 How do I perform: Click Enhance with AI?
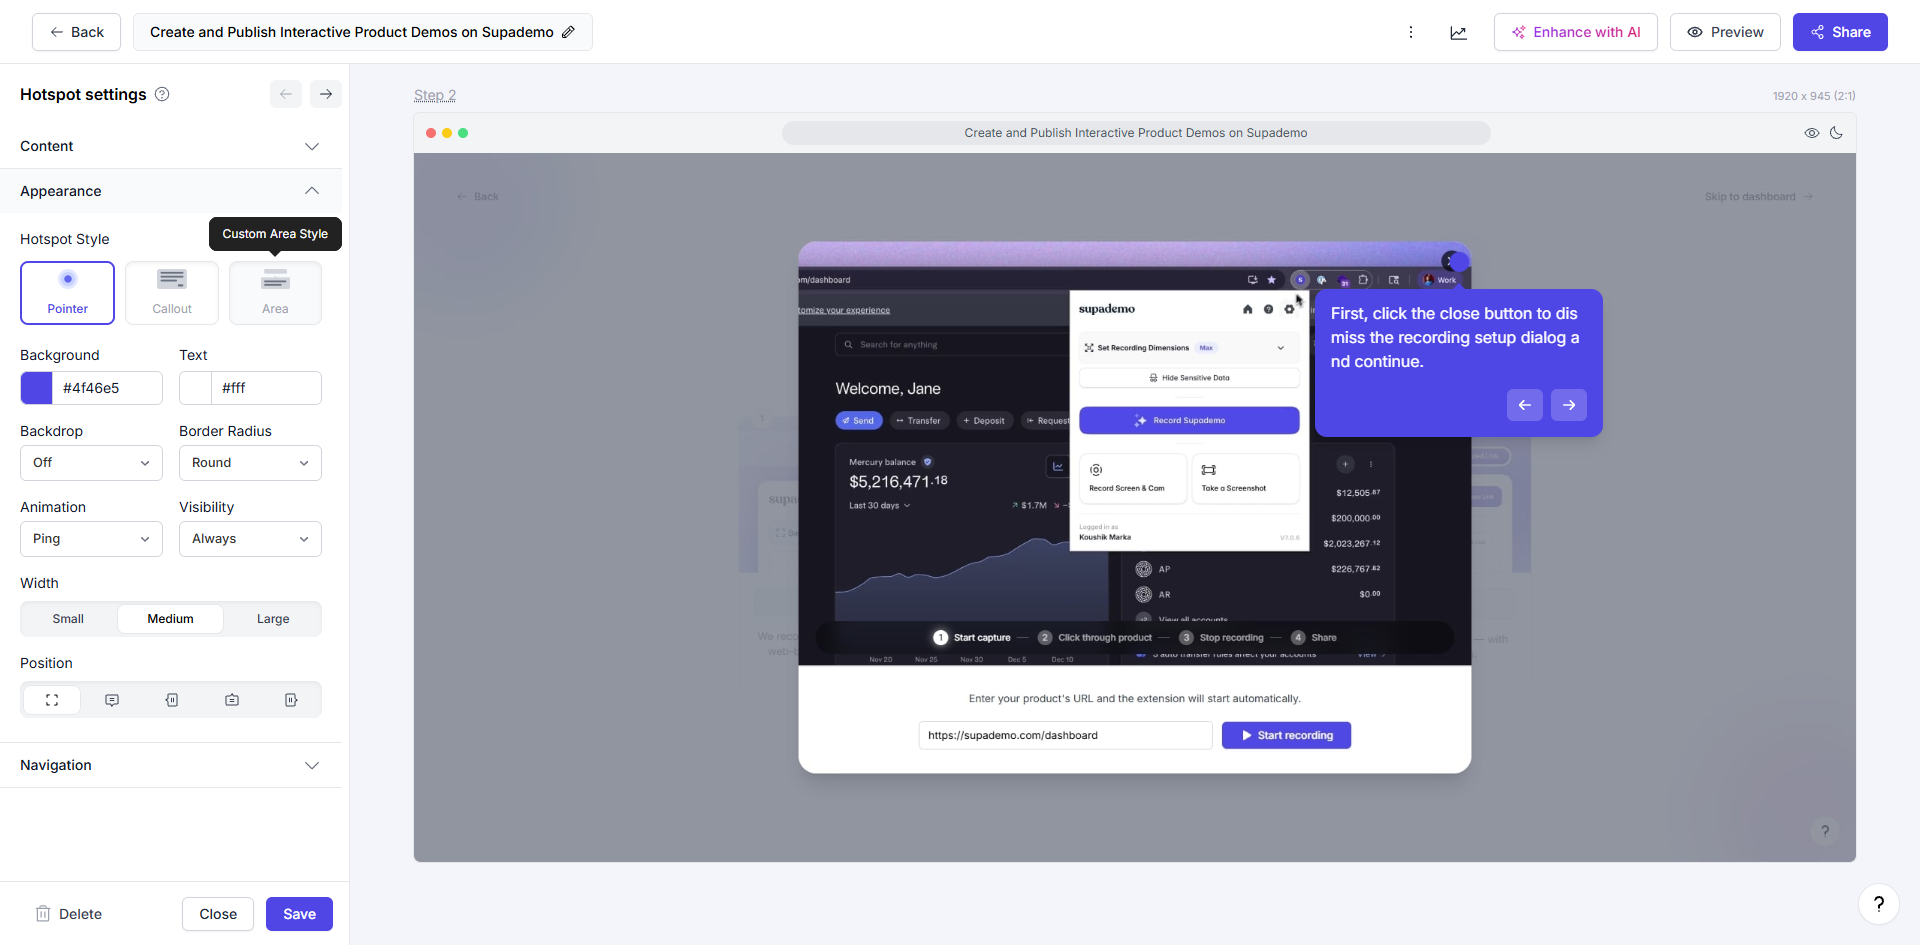tap(1575, 32)
